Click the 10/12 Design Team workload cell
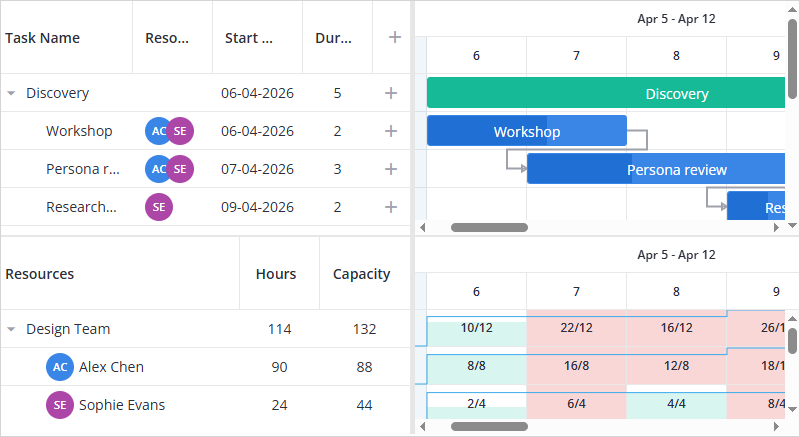 477,328
